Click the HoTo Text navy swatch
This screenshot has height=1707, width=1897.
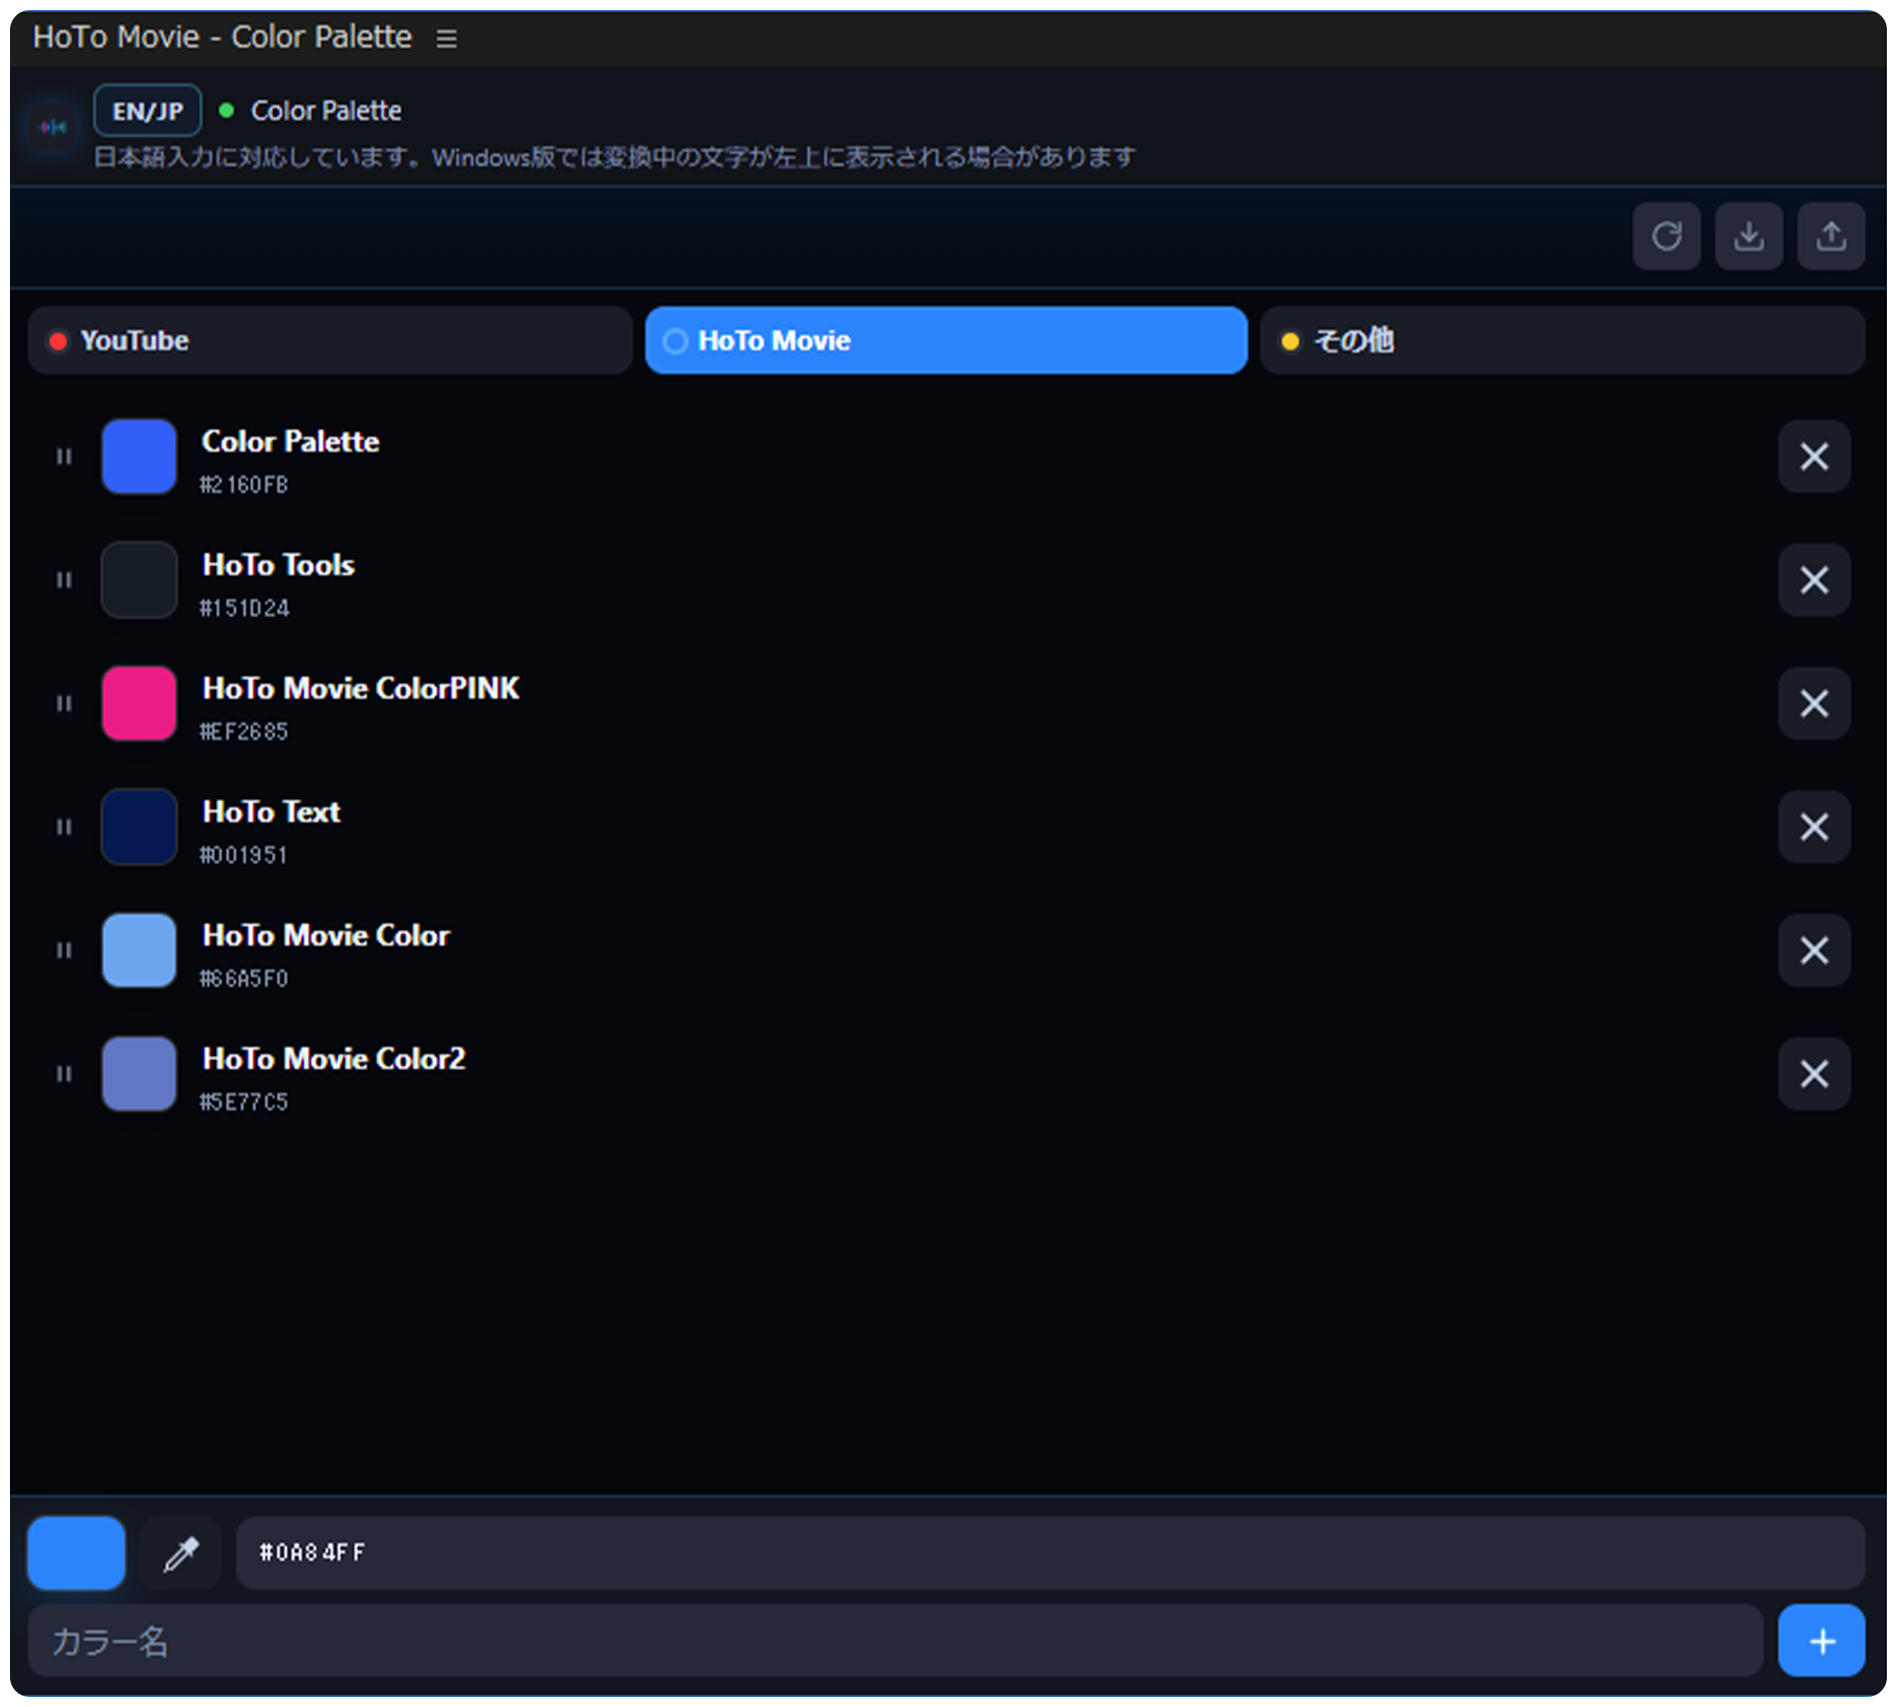pos(139,827)
